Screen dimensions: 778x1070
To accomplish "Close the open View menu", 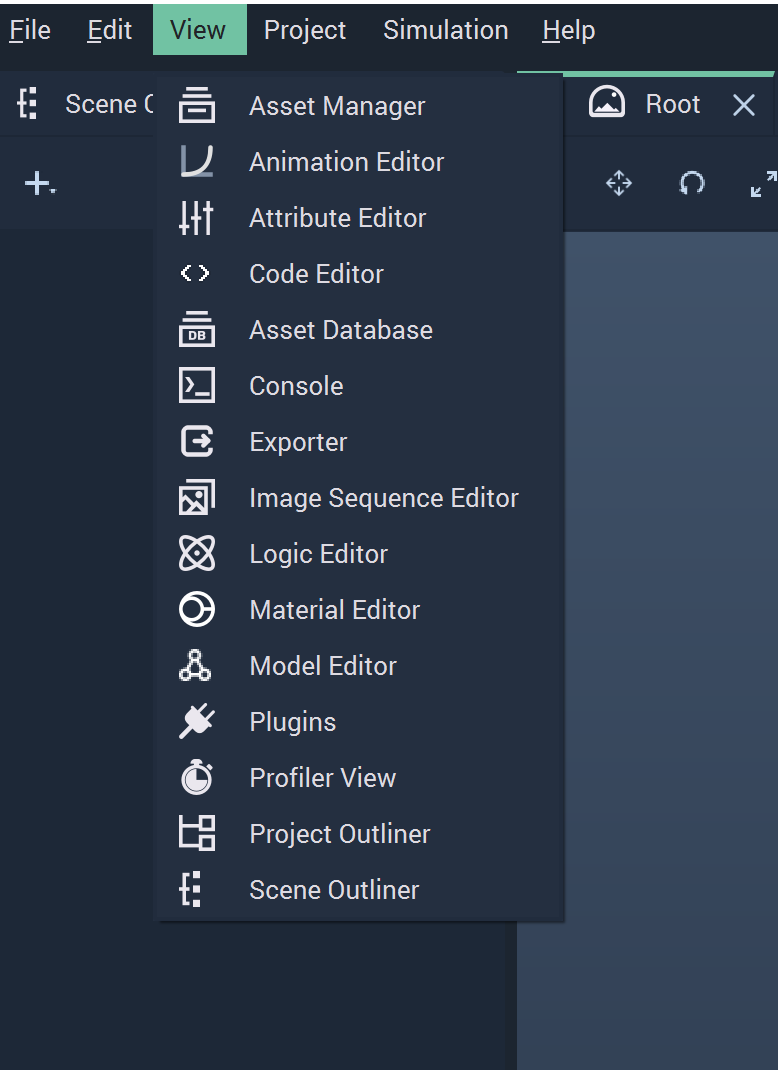I will pos(199,30).
